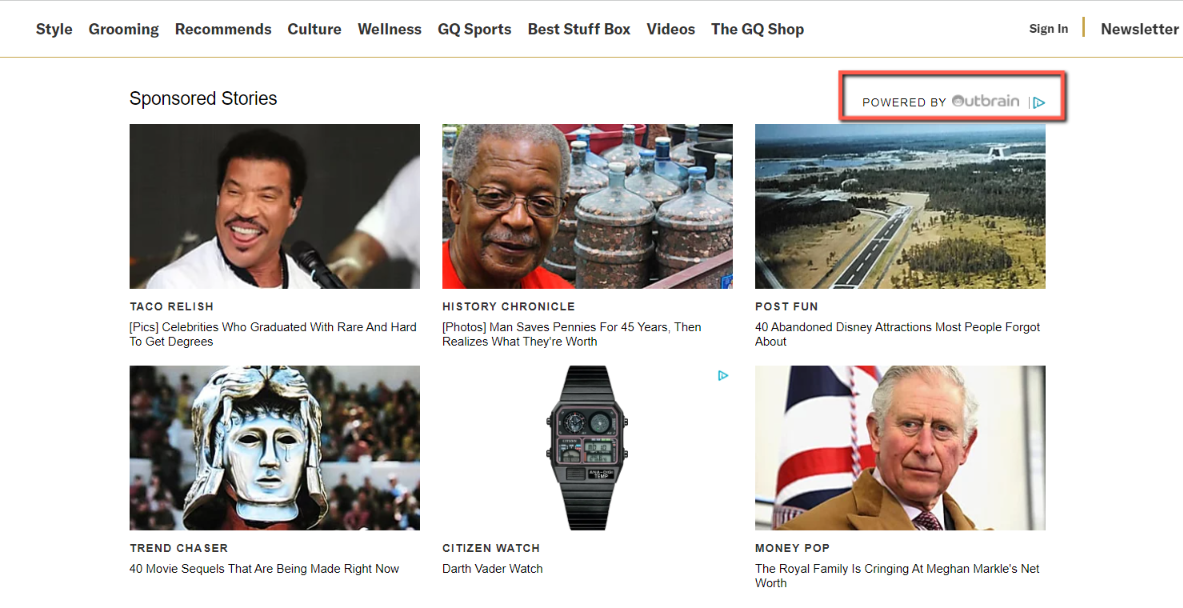
Task: Click the Royal Family Meghan Markle story headline
Action: tap(897, 576)
